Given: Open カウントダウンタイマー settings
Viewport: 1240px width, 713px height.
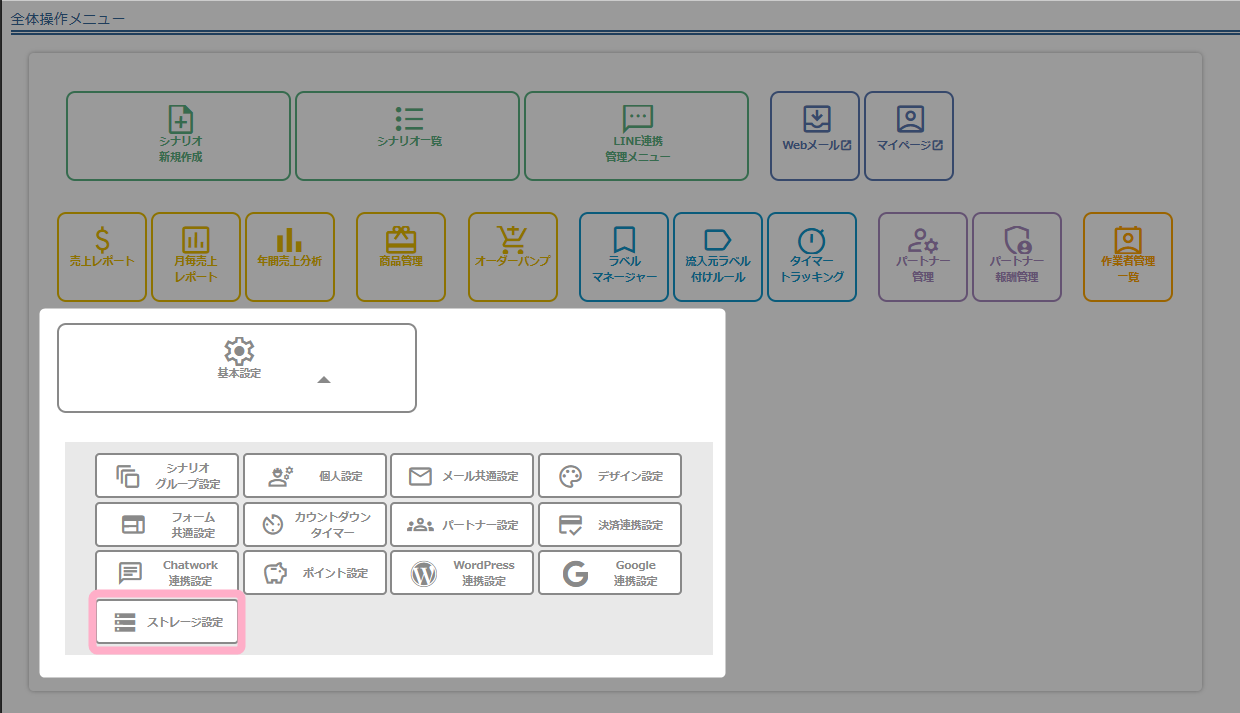Looking at the screenshot, I should pyautogui.click(x=315, y=525).
